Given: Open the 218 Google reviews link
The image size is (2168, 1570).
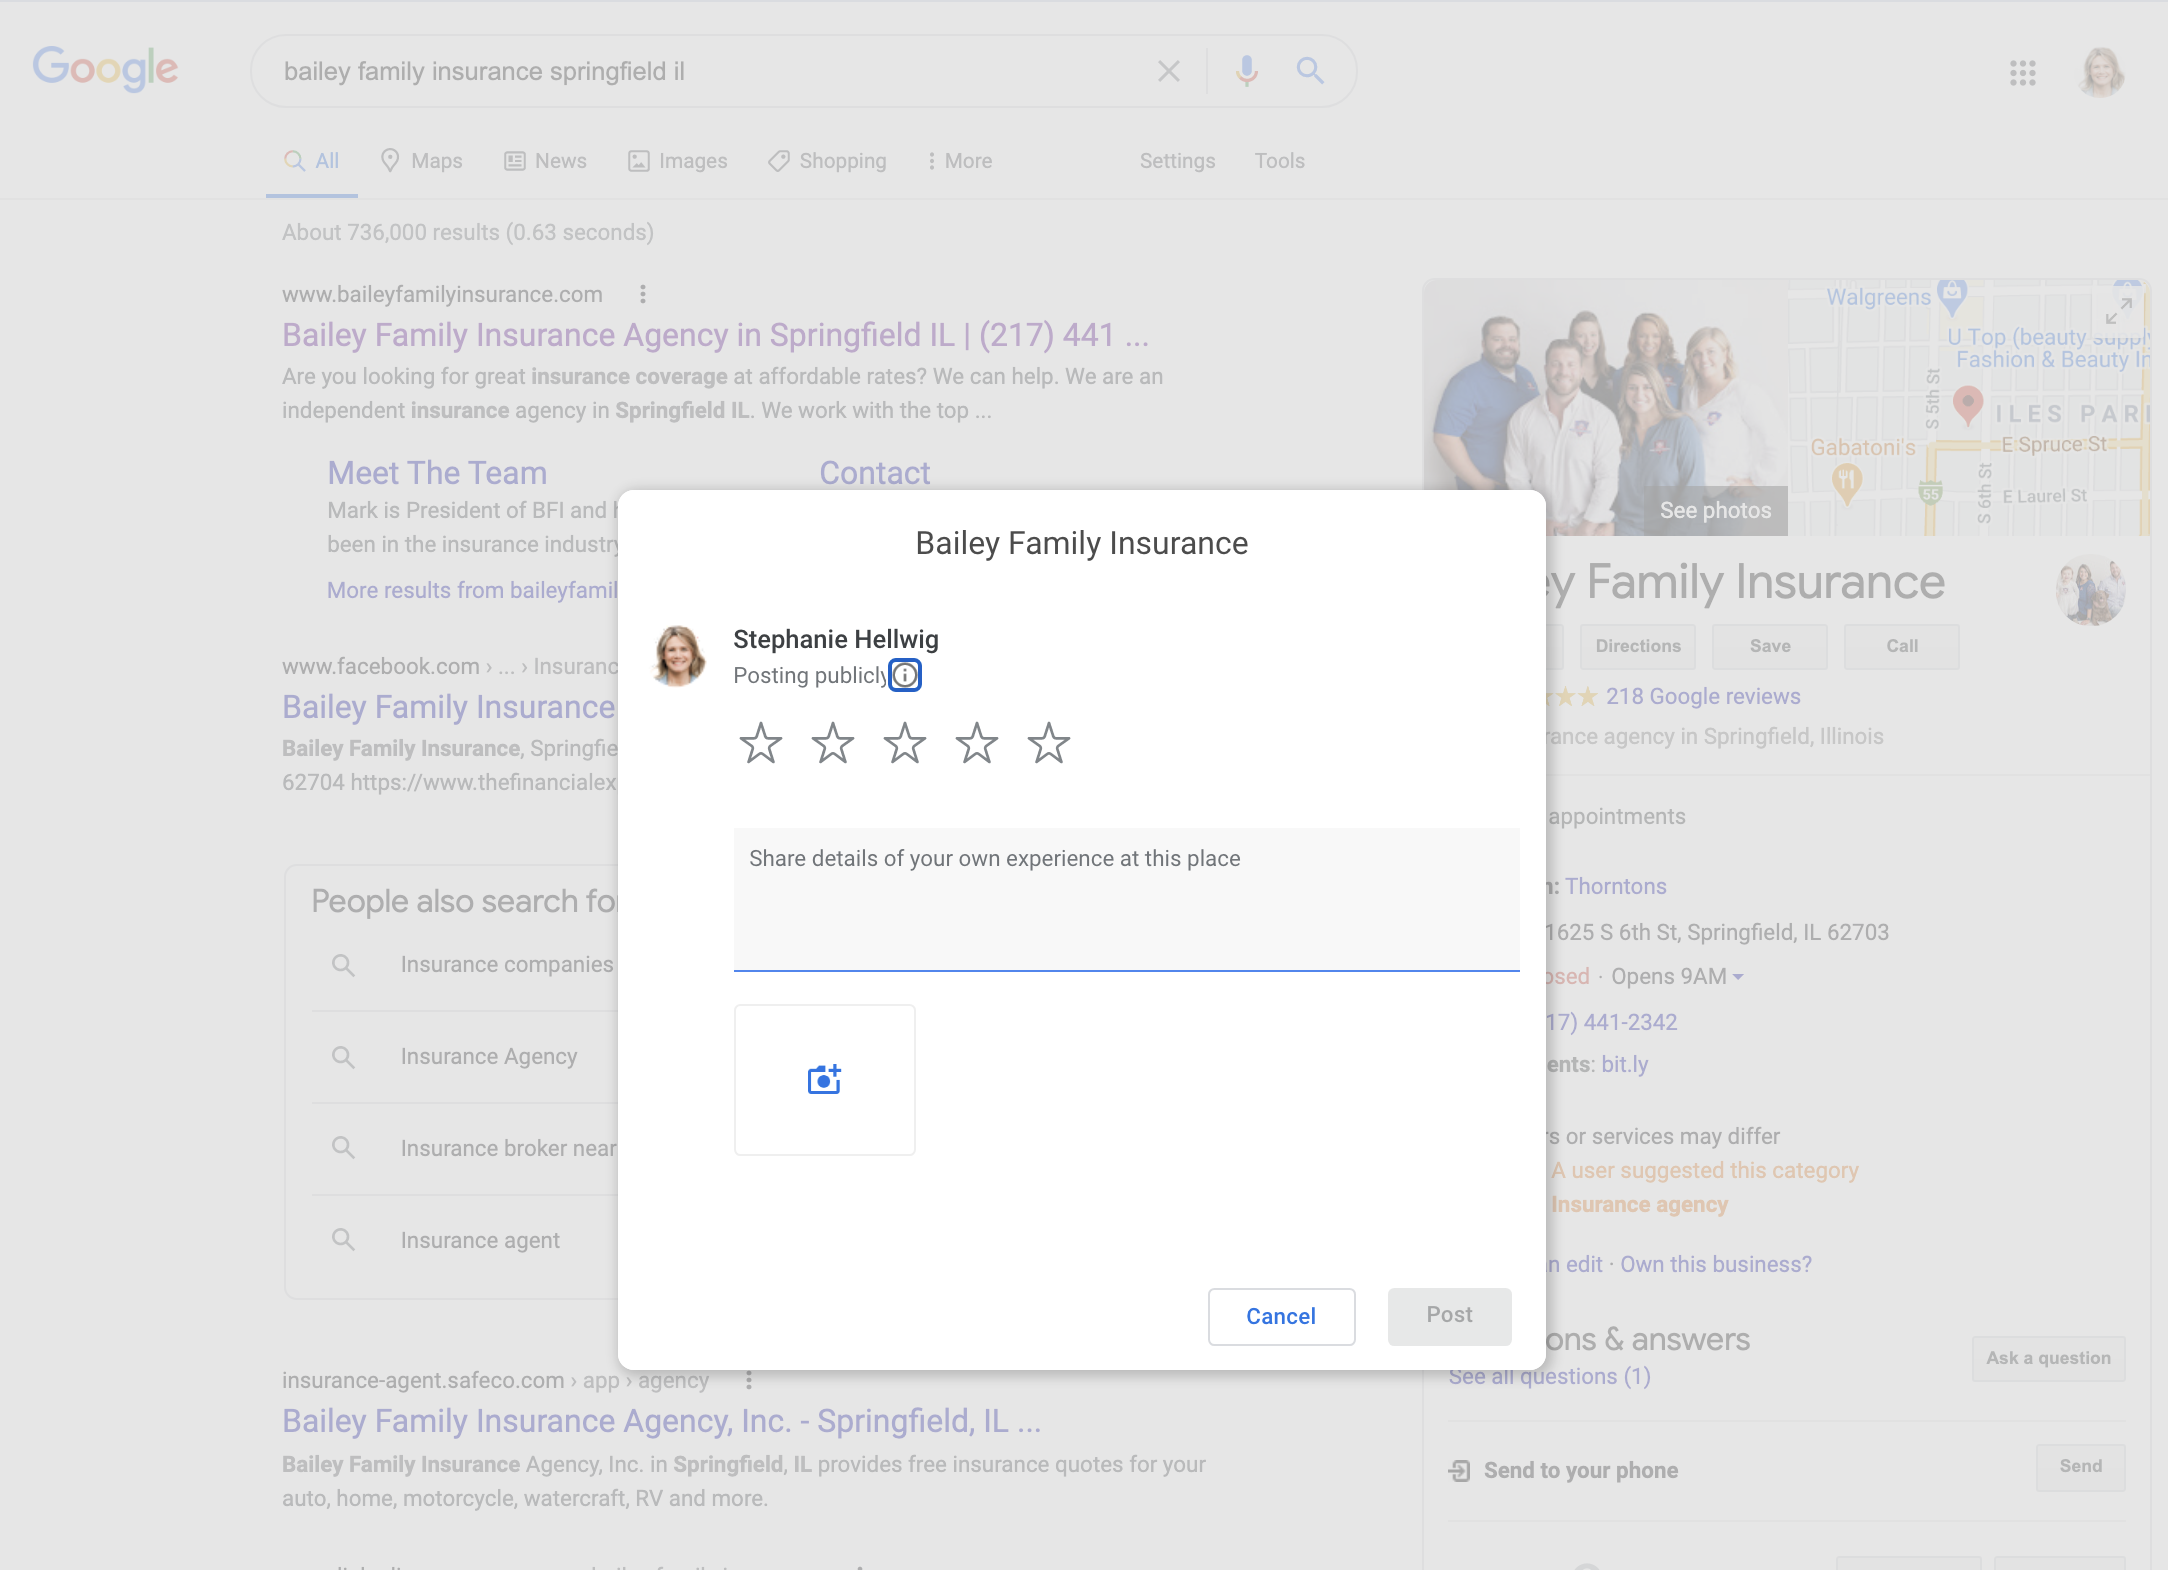Looking at the screenshot, I should 1703,696.
